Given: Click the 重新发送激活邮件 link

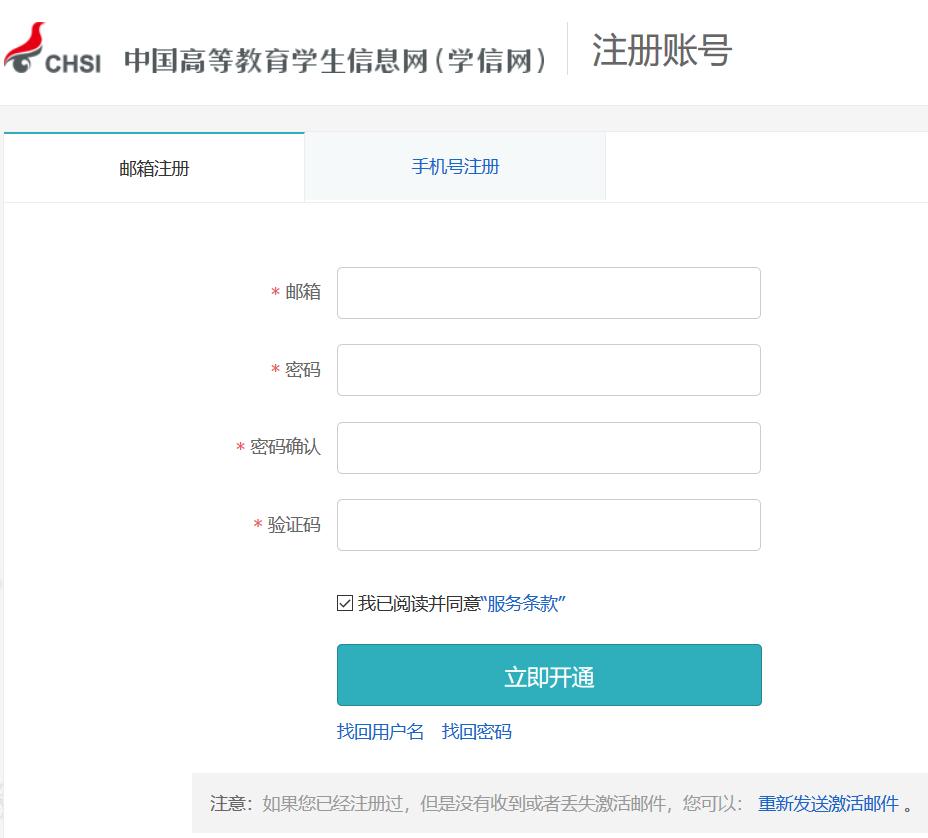Looking at the screenshot, I should (828, 804).
